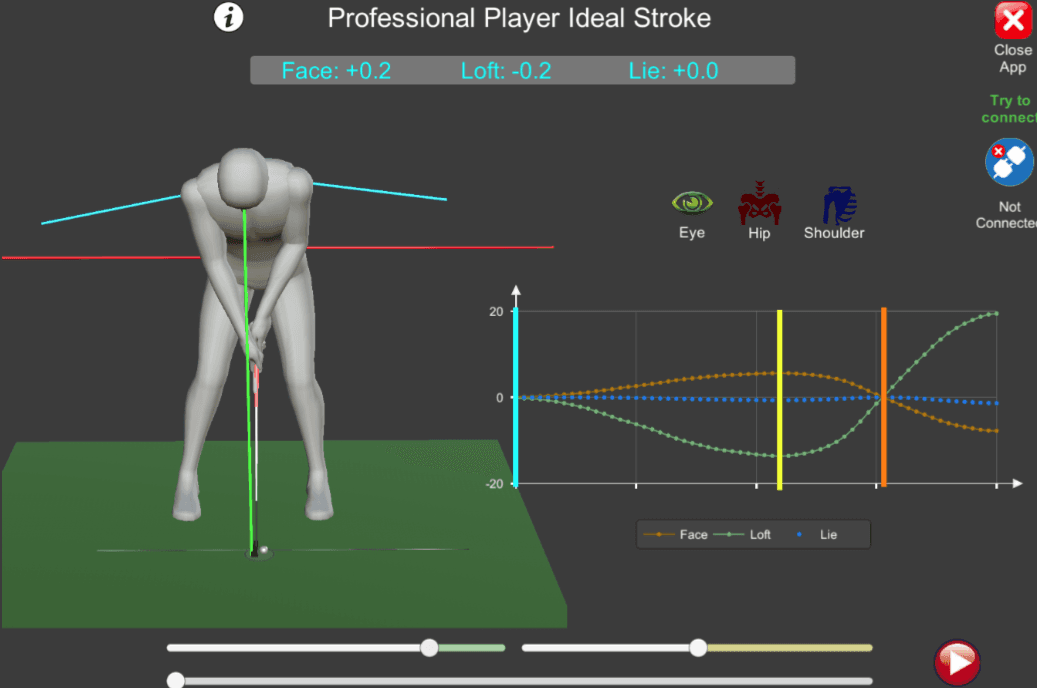1037x688 pixels.
Task: Select the orange vertical marker on graph
Action: pos(884,398)
